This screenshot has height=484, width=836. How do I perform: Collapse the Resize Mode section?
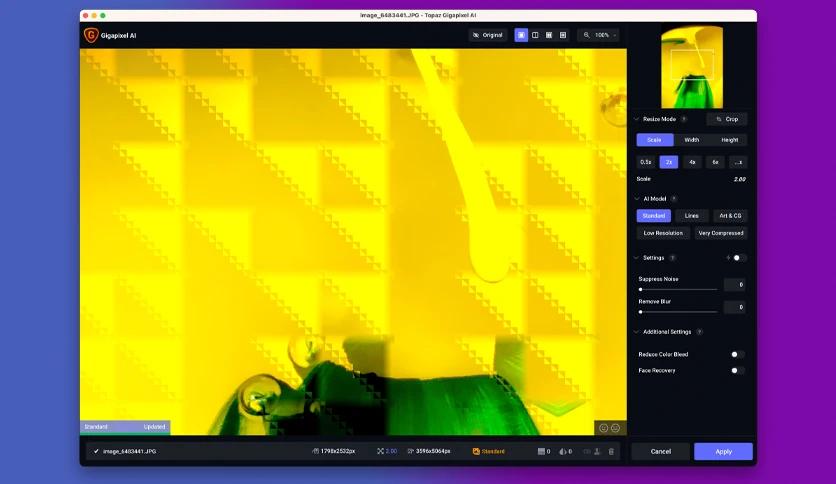[637, 119]
